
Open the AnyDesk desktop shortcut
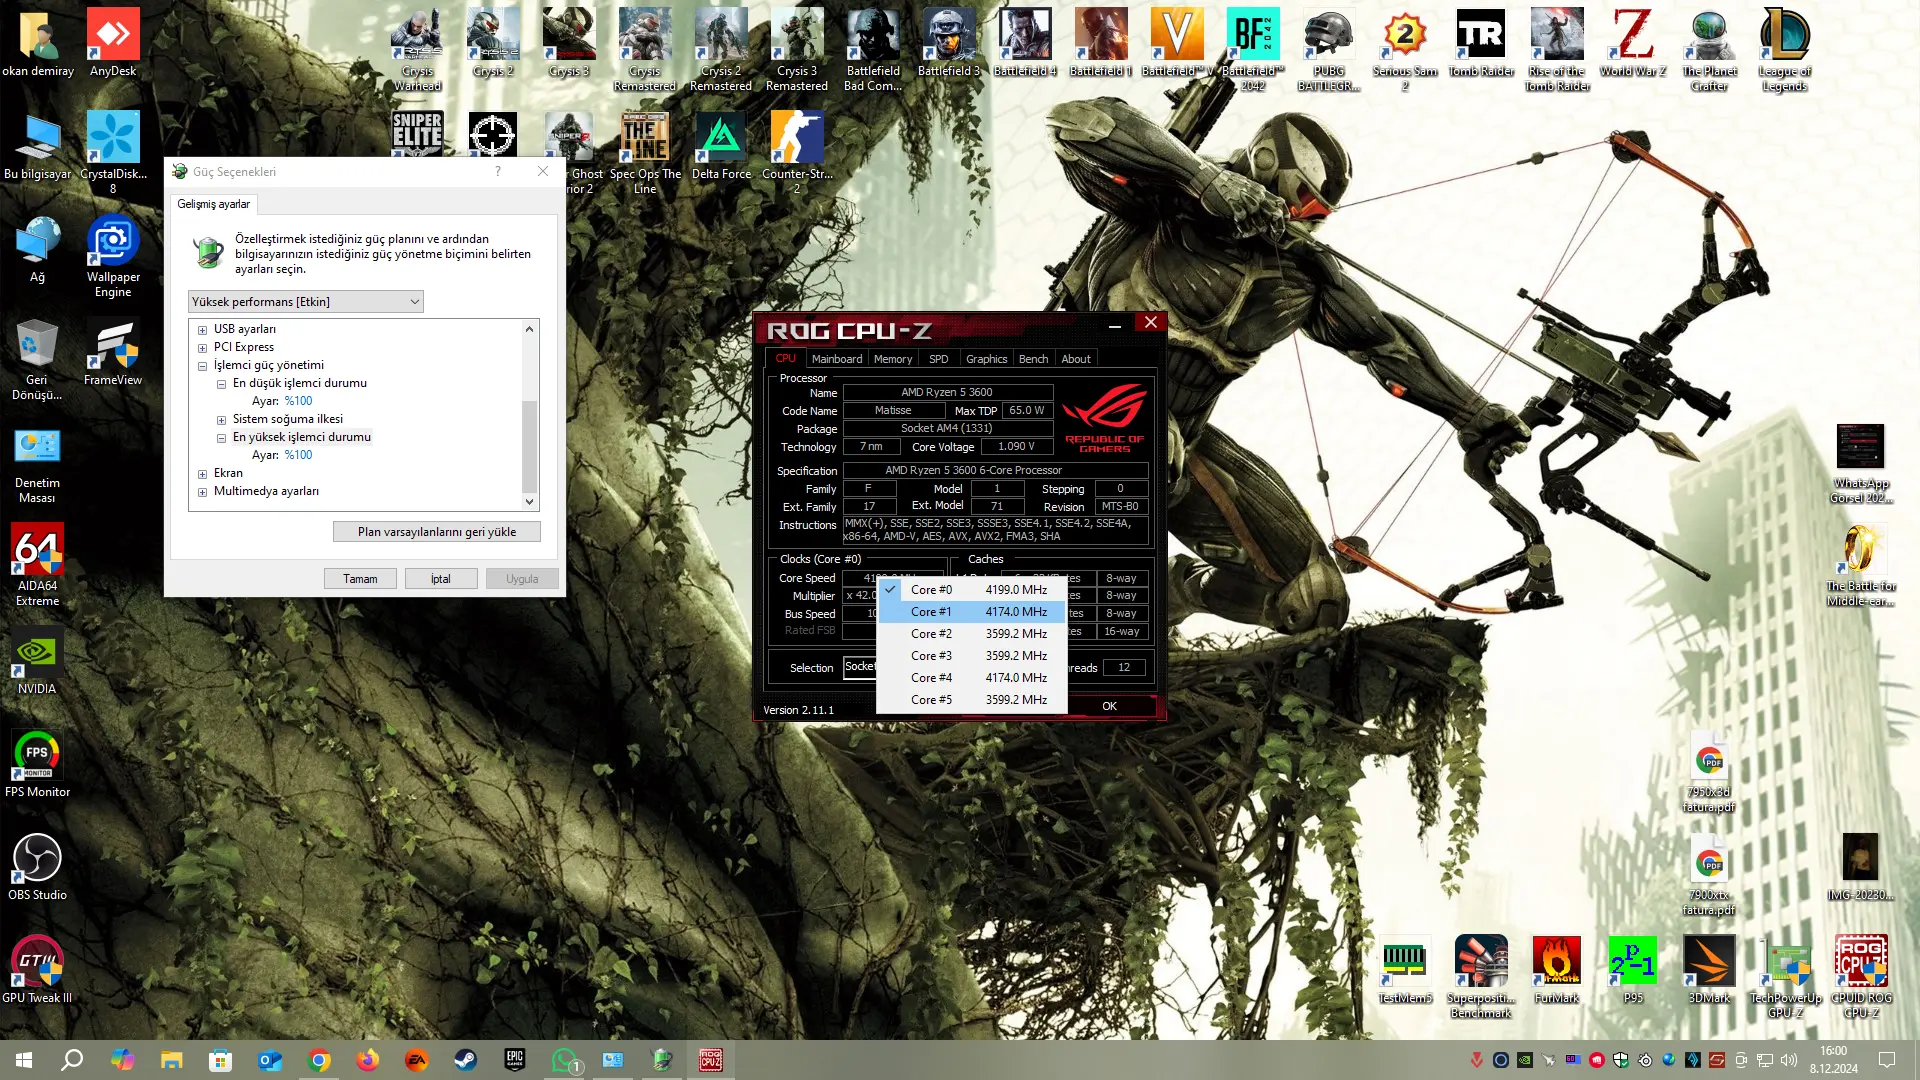(x=113, y=43)
